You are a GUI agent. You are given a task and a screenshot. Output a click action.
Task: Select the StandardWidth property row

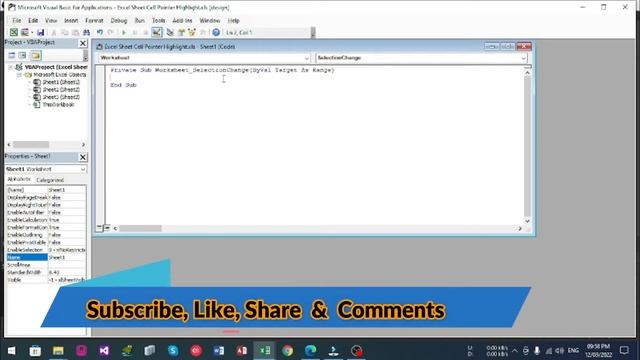pyautogui.click(x=46, y=272)
